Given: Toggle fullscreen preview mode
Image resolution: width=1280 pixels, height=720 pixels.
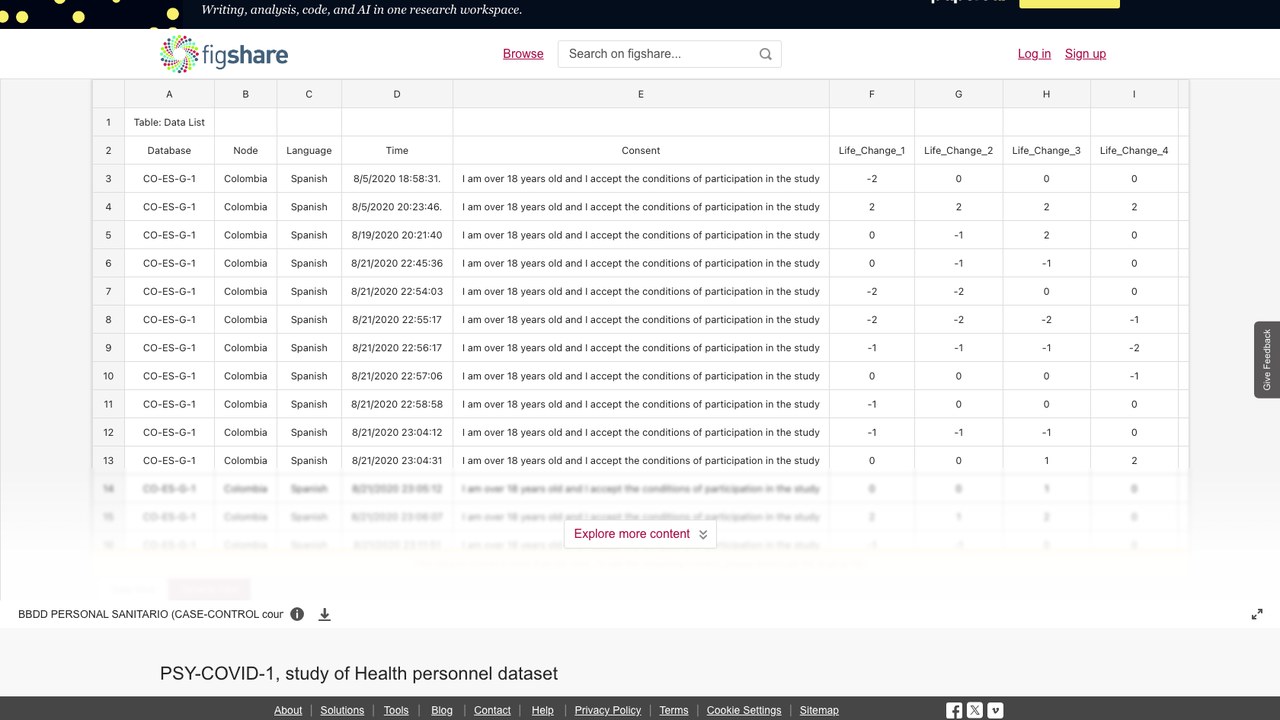Looking at the screenshot, I should pos(1257,614).
